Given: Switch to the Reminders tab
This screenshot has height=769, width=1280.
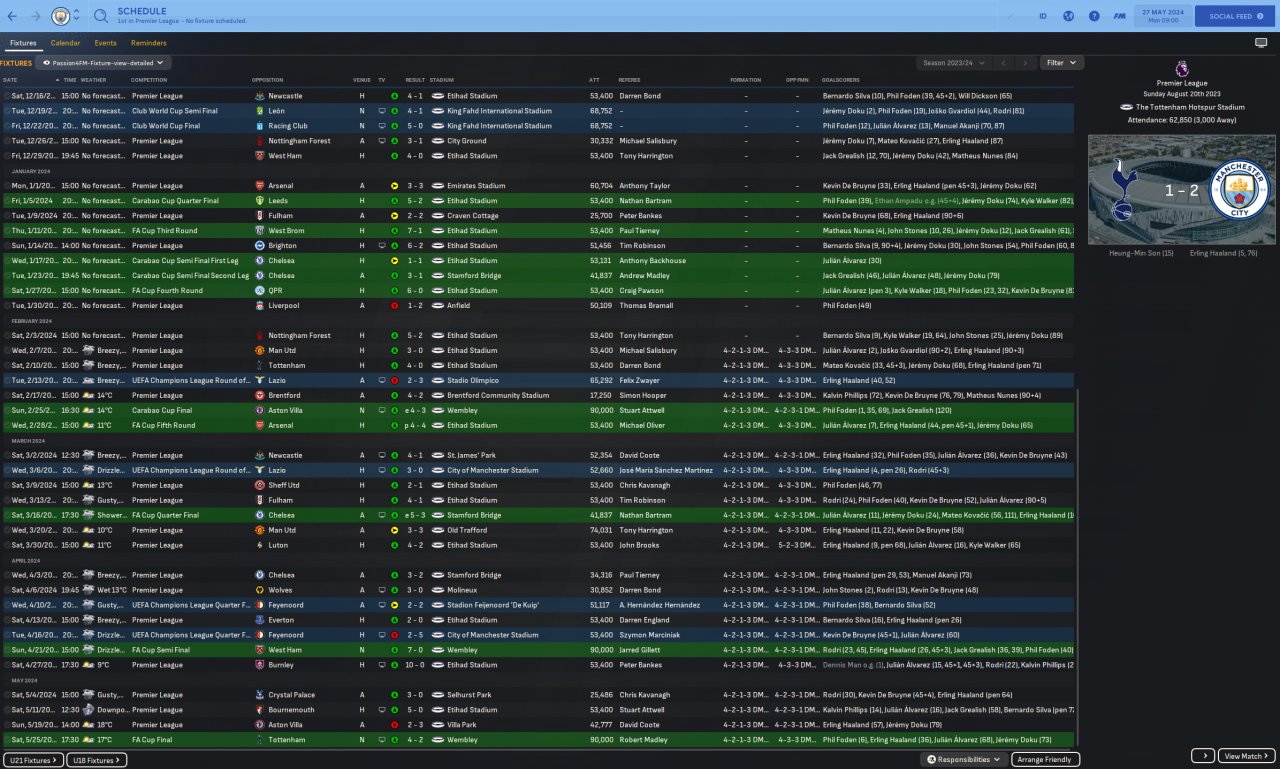Looking at the screenshot, I should click(148, 43).
